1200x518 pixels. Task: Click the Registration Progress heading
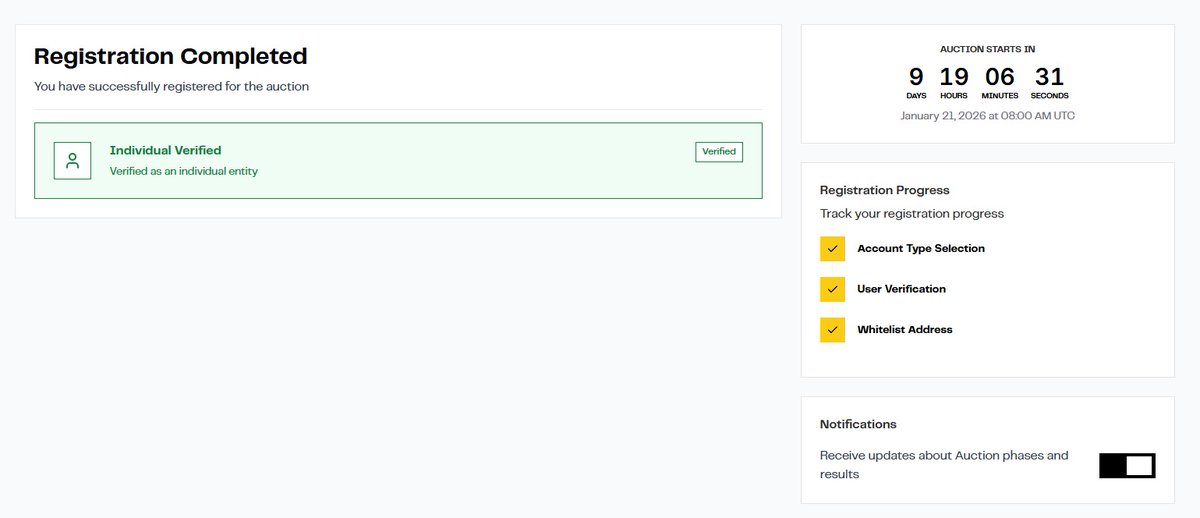(885, 190)
